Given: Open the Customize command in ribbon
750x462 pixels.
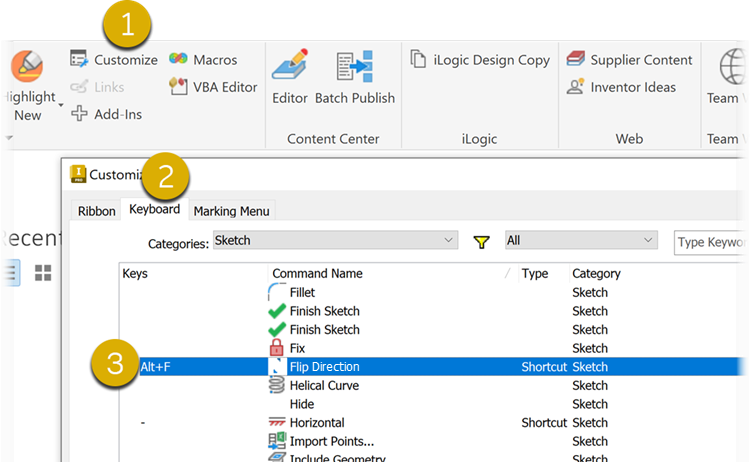Looking at the screenshot, I should click(x=114, y=60).
